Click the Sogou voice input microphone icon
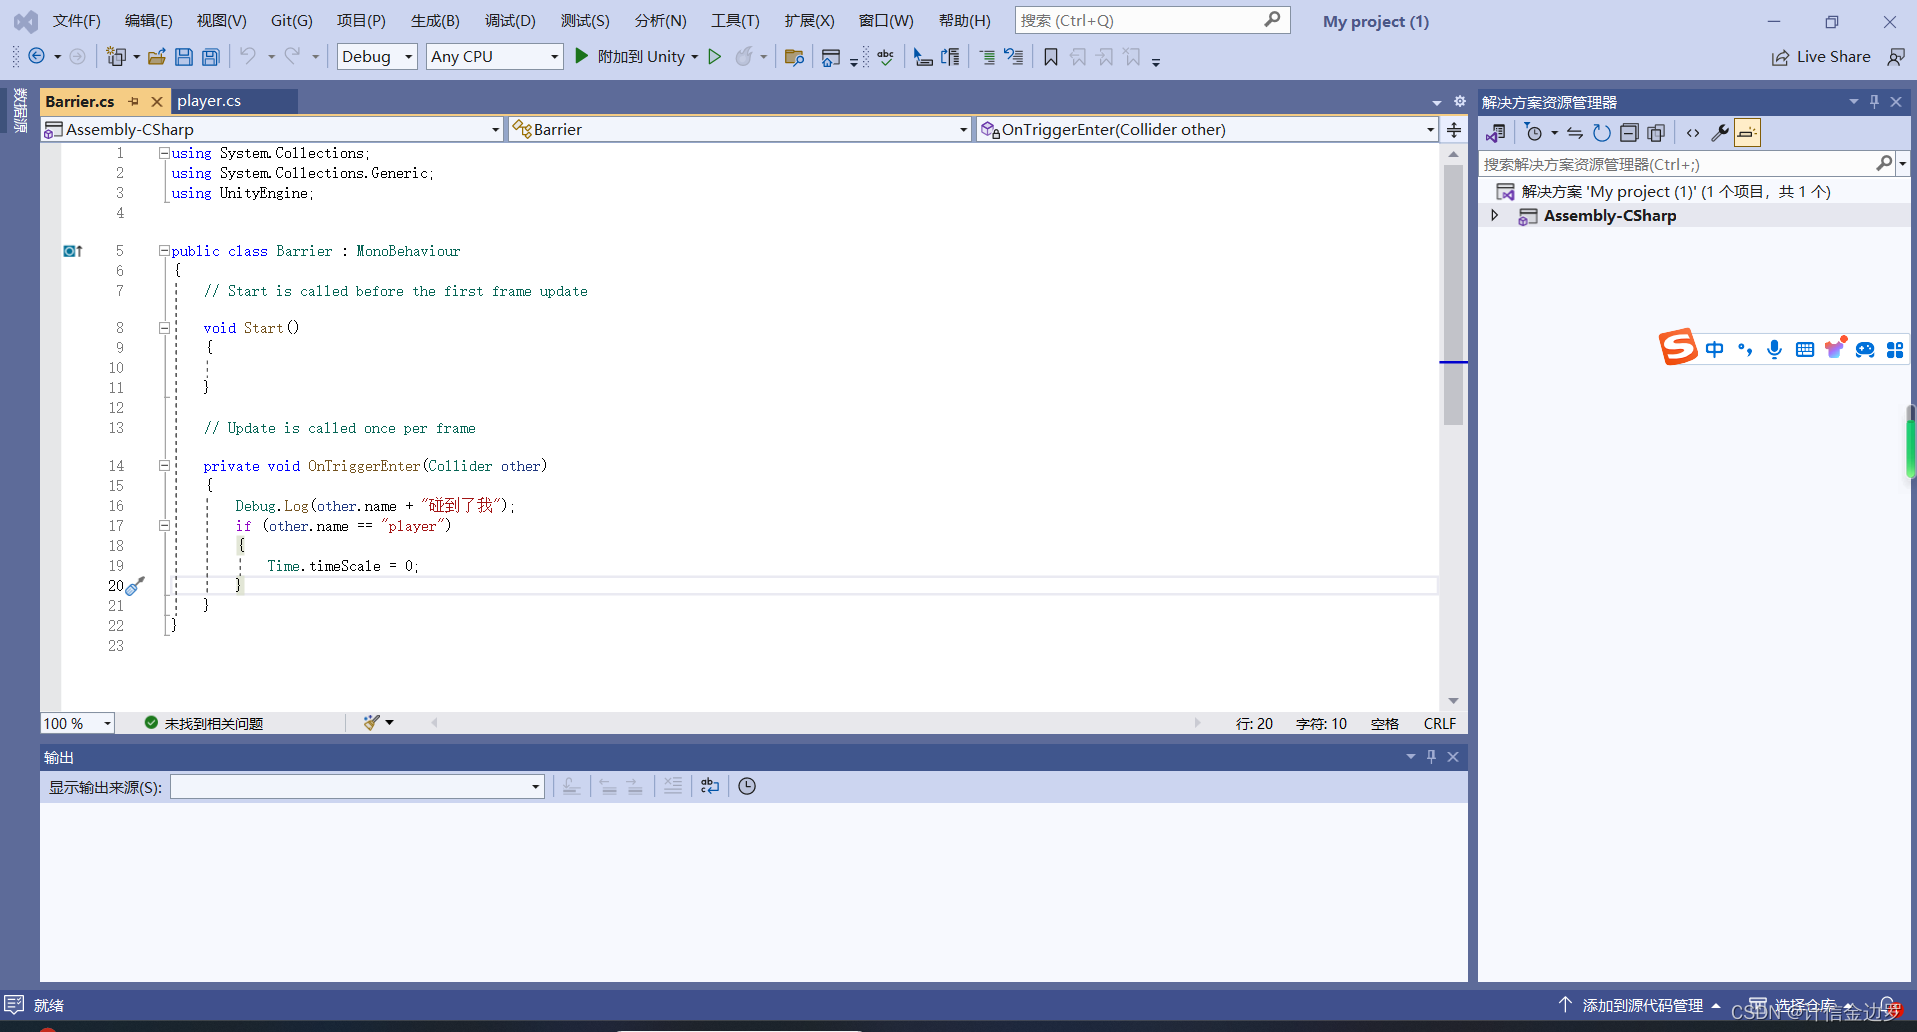This screenshot has width=1917, height=1032. tap(1774, 349)
